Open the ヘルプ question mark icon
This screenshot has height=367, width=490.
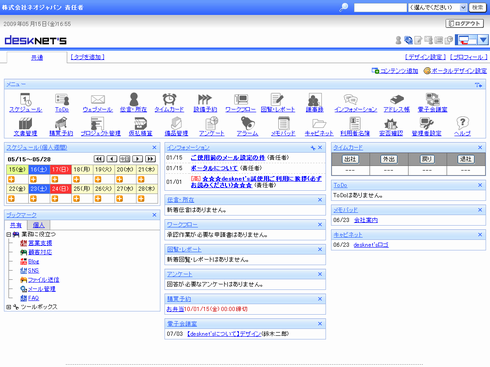(462, 123)
